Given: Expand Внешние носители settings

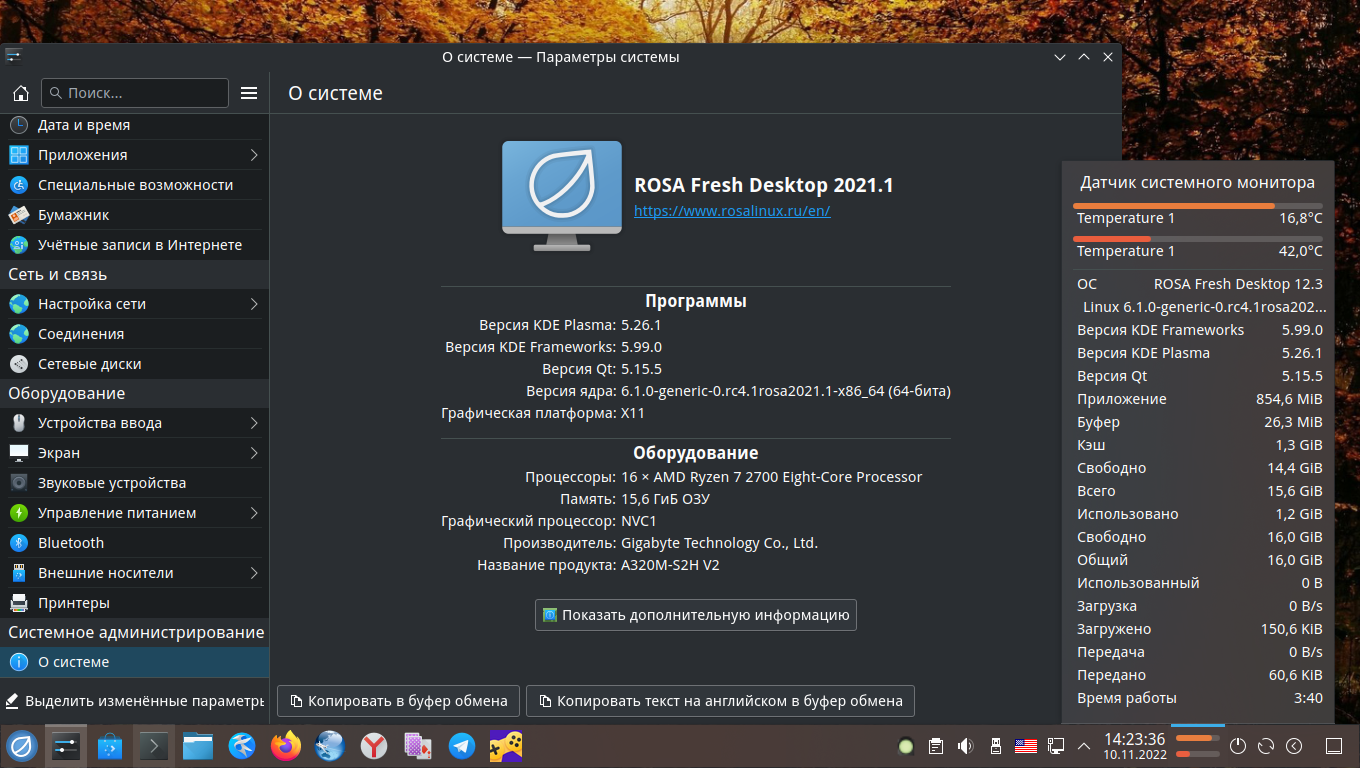Looking at the screenshot, I should tap(254, 573).
